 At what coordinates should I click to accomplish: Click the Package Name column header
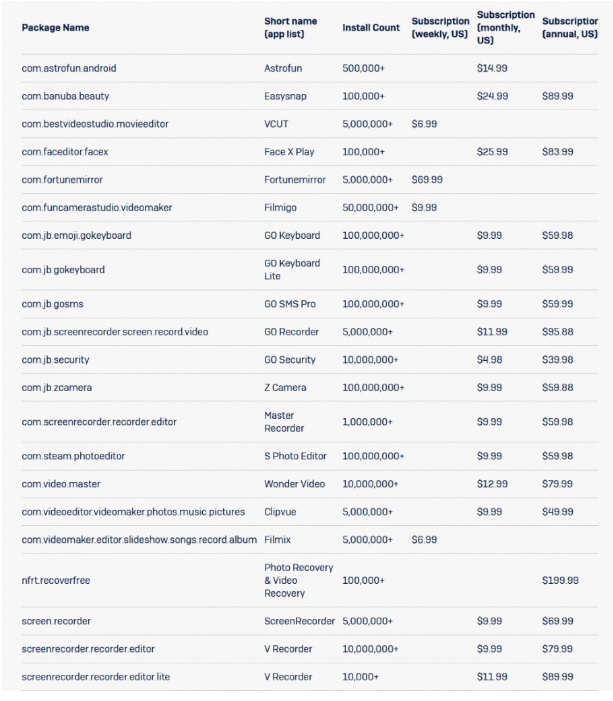click(x=55, y=27)
